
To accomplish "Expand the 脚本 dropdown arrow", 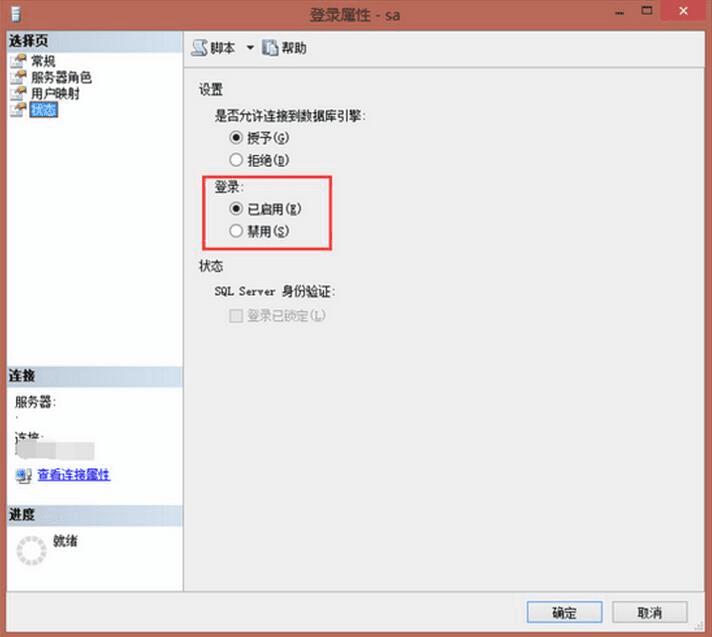I will coord(250,48).
